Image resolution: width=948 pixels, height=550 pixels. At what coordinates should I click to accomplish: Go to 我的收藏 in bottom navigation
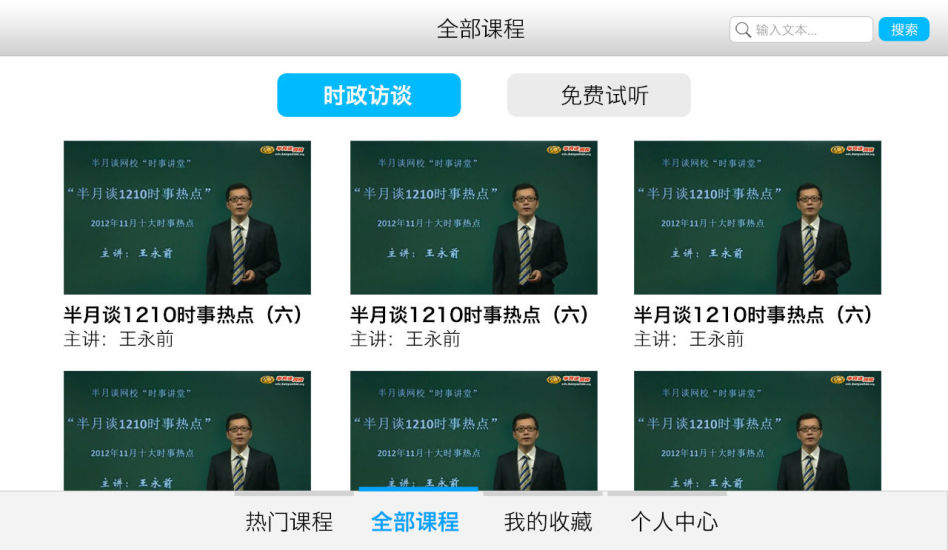tap(547, 521)
